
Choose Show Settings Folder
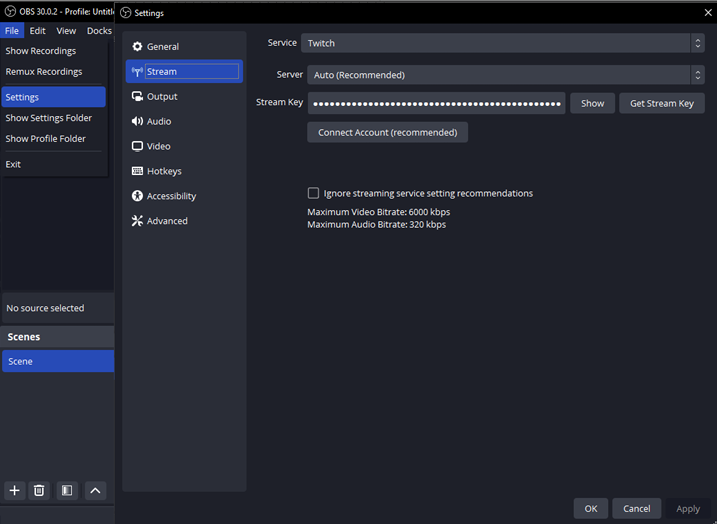54,118
